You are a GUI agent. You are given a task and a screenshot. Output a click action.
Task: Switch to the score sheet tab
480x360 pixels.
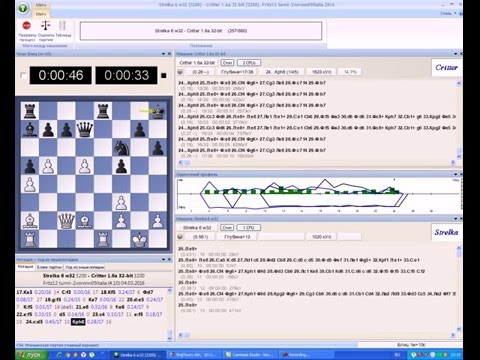pyautogui.click(x=49, y=267)
